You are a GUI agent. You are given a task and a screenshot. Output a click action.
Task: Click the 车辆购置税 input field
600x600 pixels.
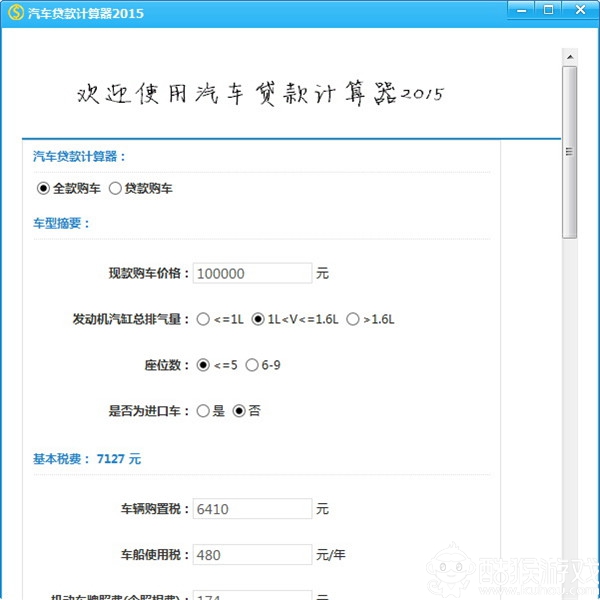click(x=252, y=509)
